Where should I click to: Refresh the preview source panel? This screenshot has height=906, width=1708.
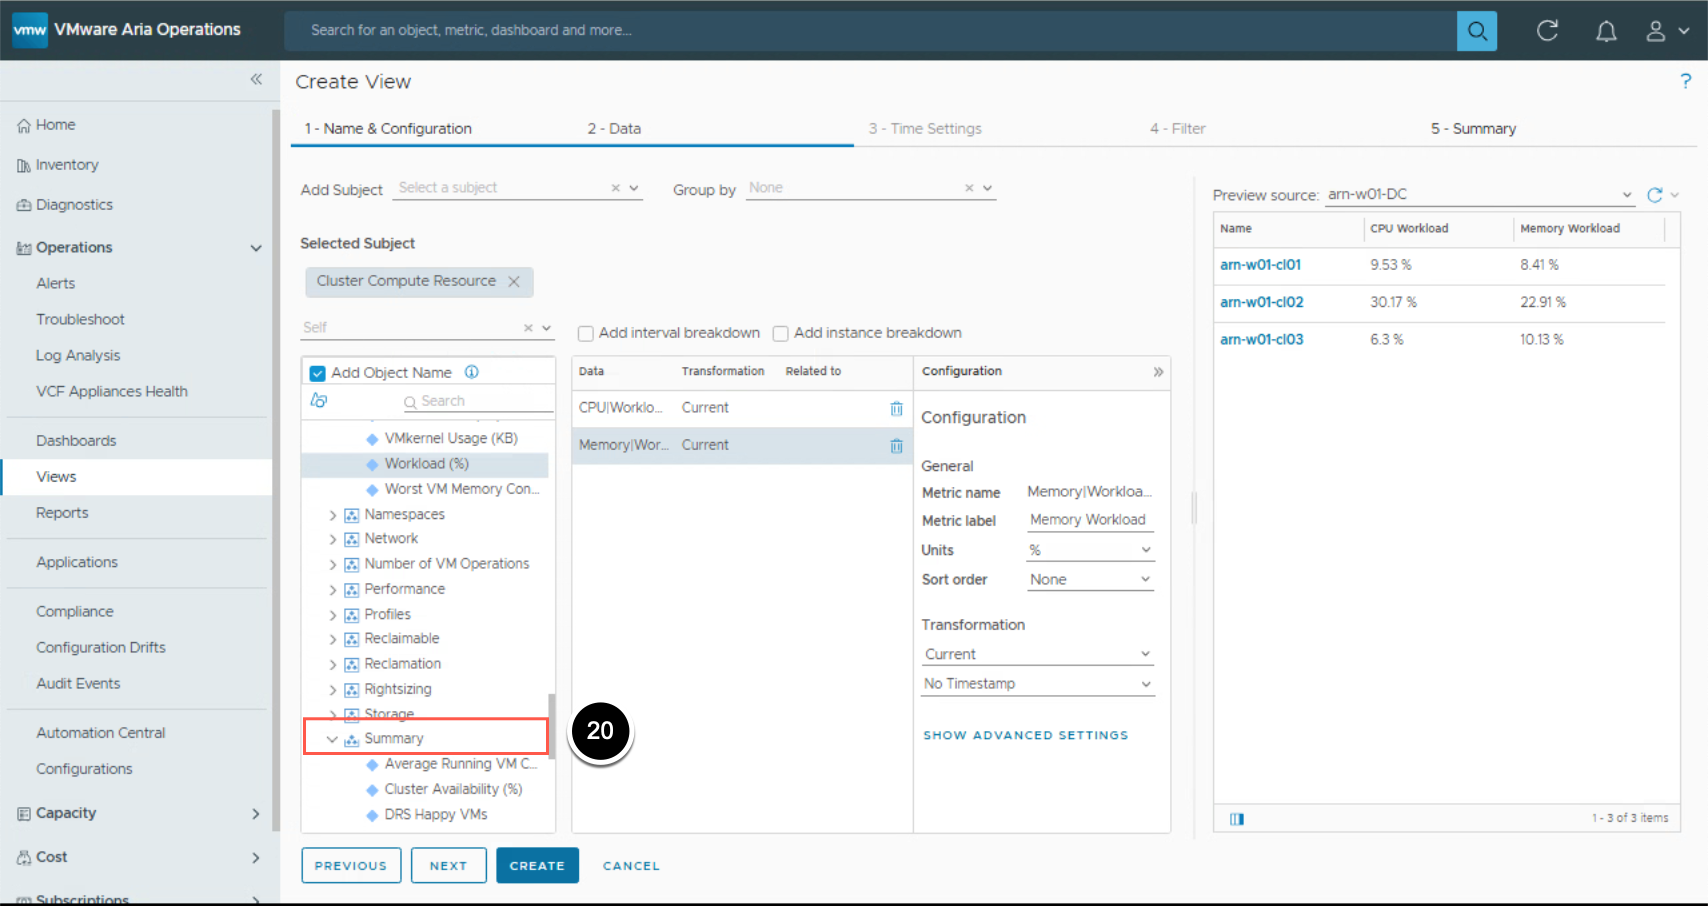[1654, 195]
